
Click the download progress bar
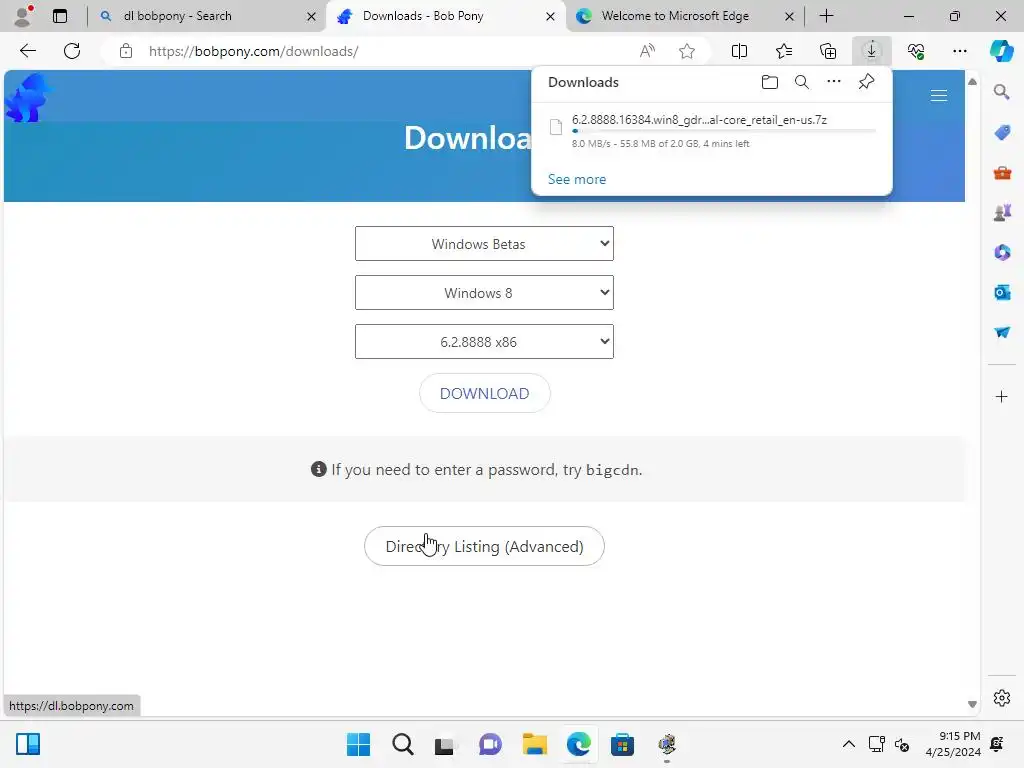pyautogui.click(x=724, y=131)
